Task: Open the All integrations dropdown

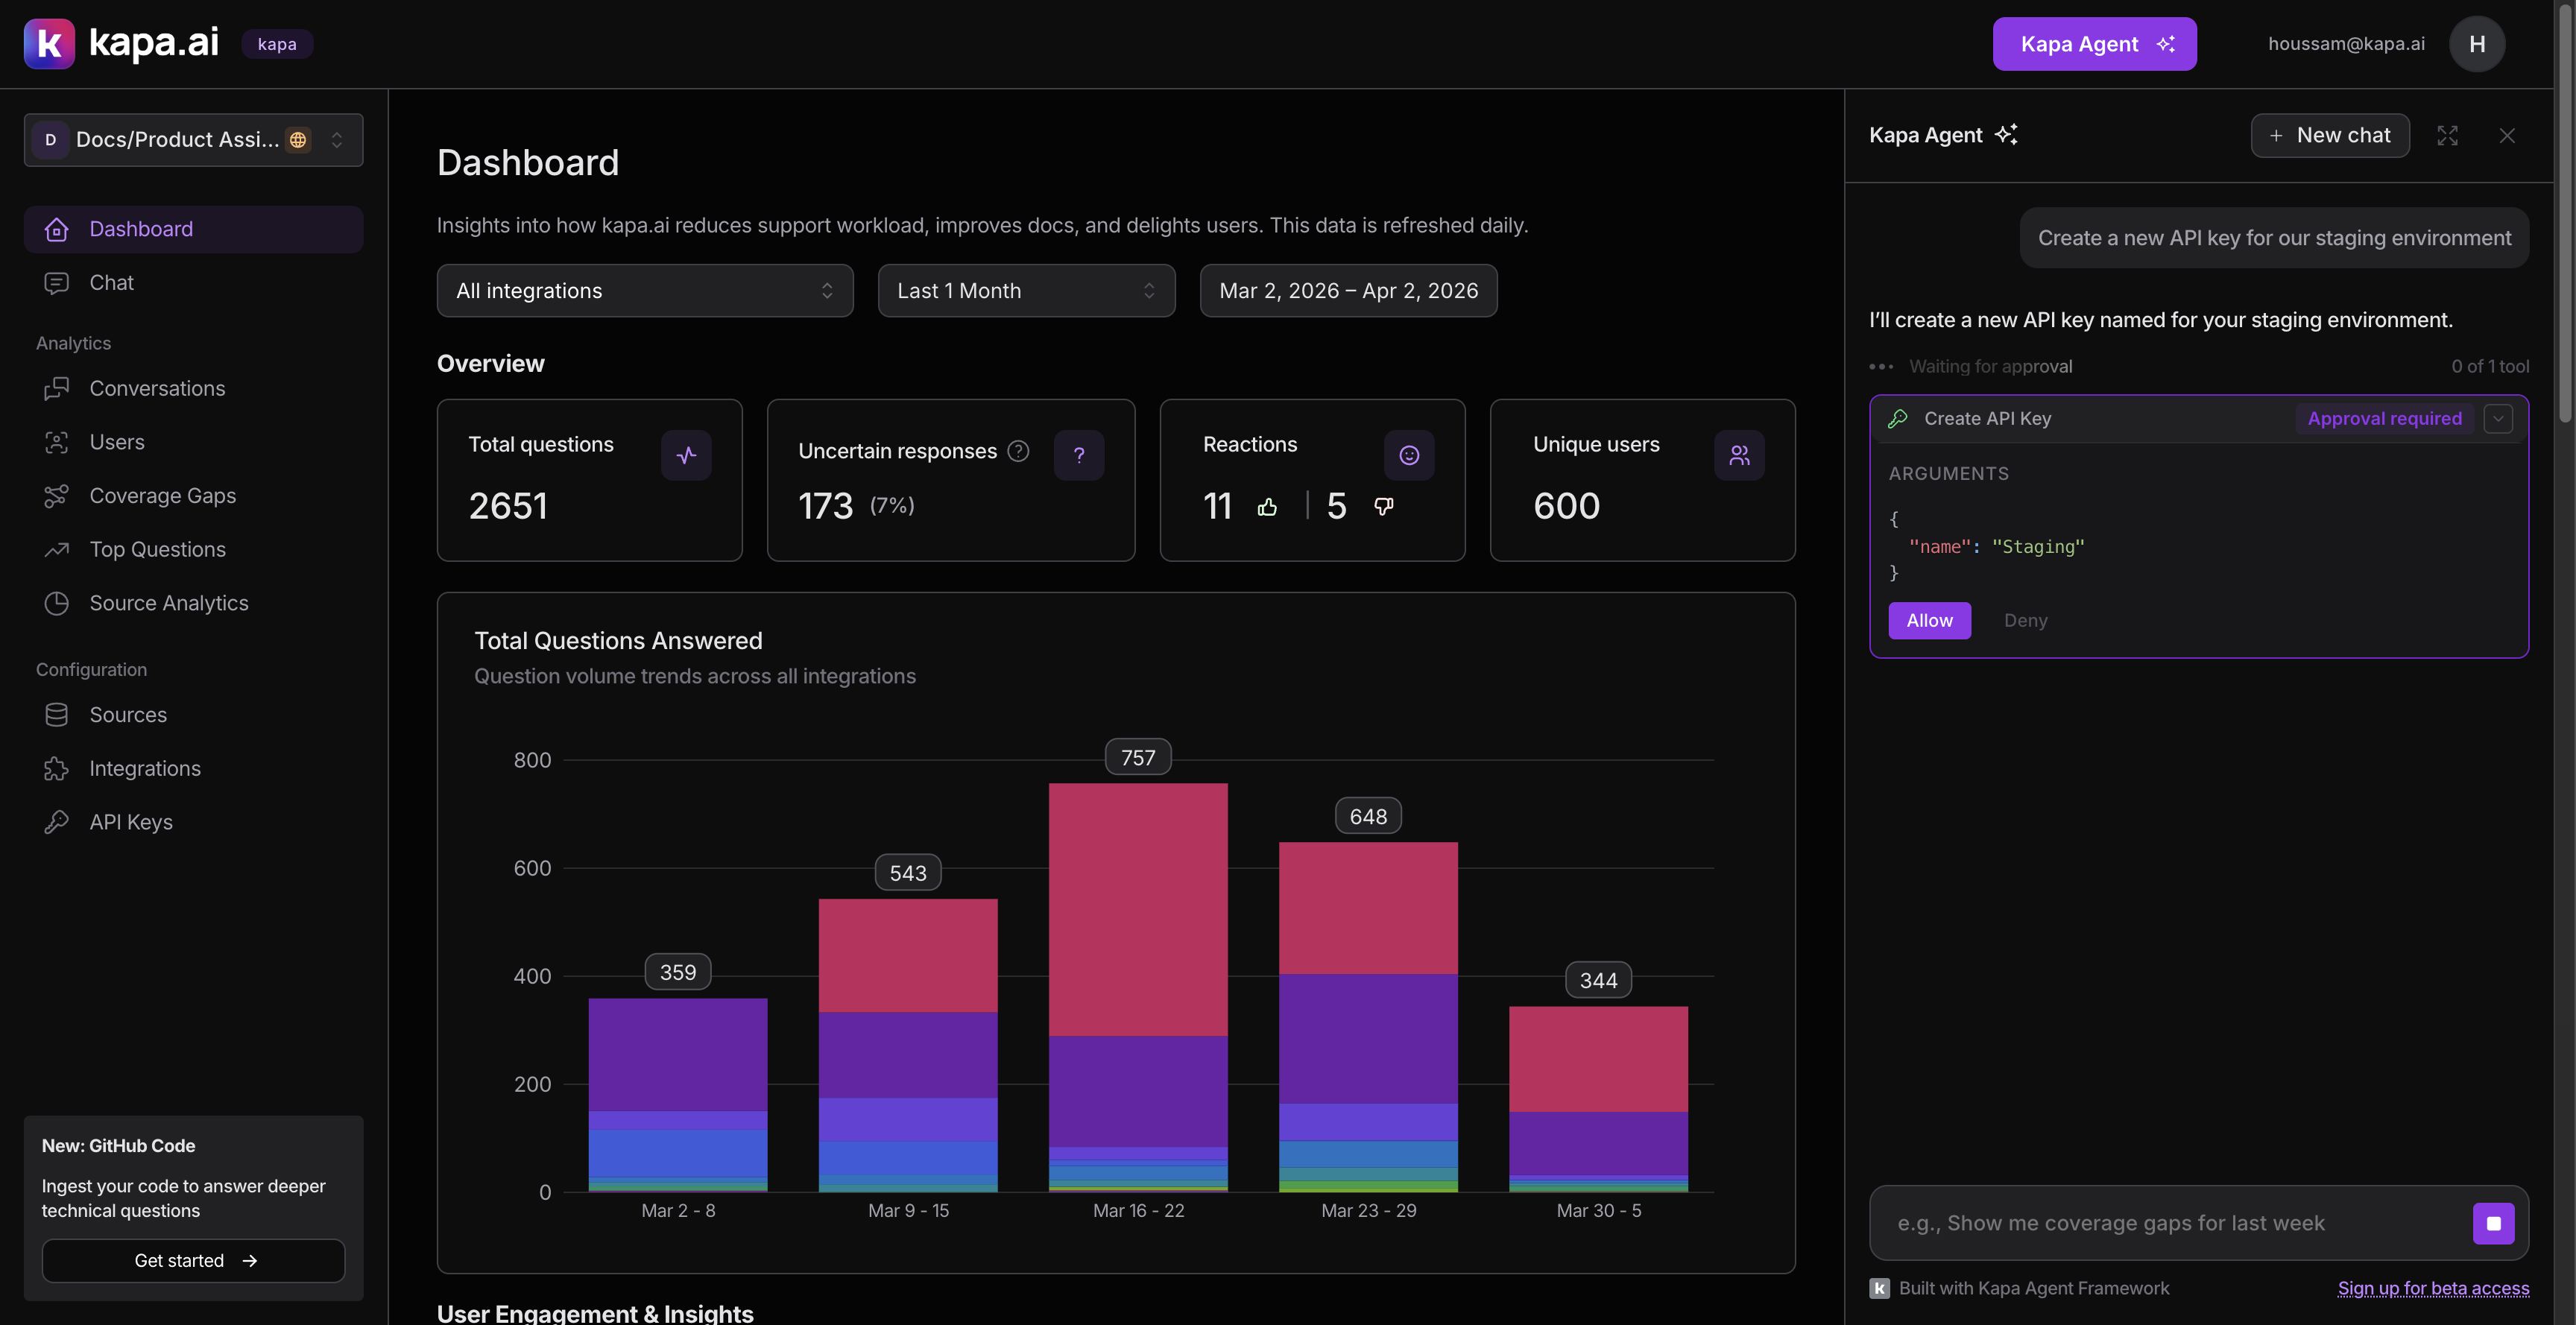Action: [x=645, y=290]
